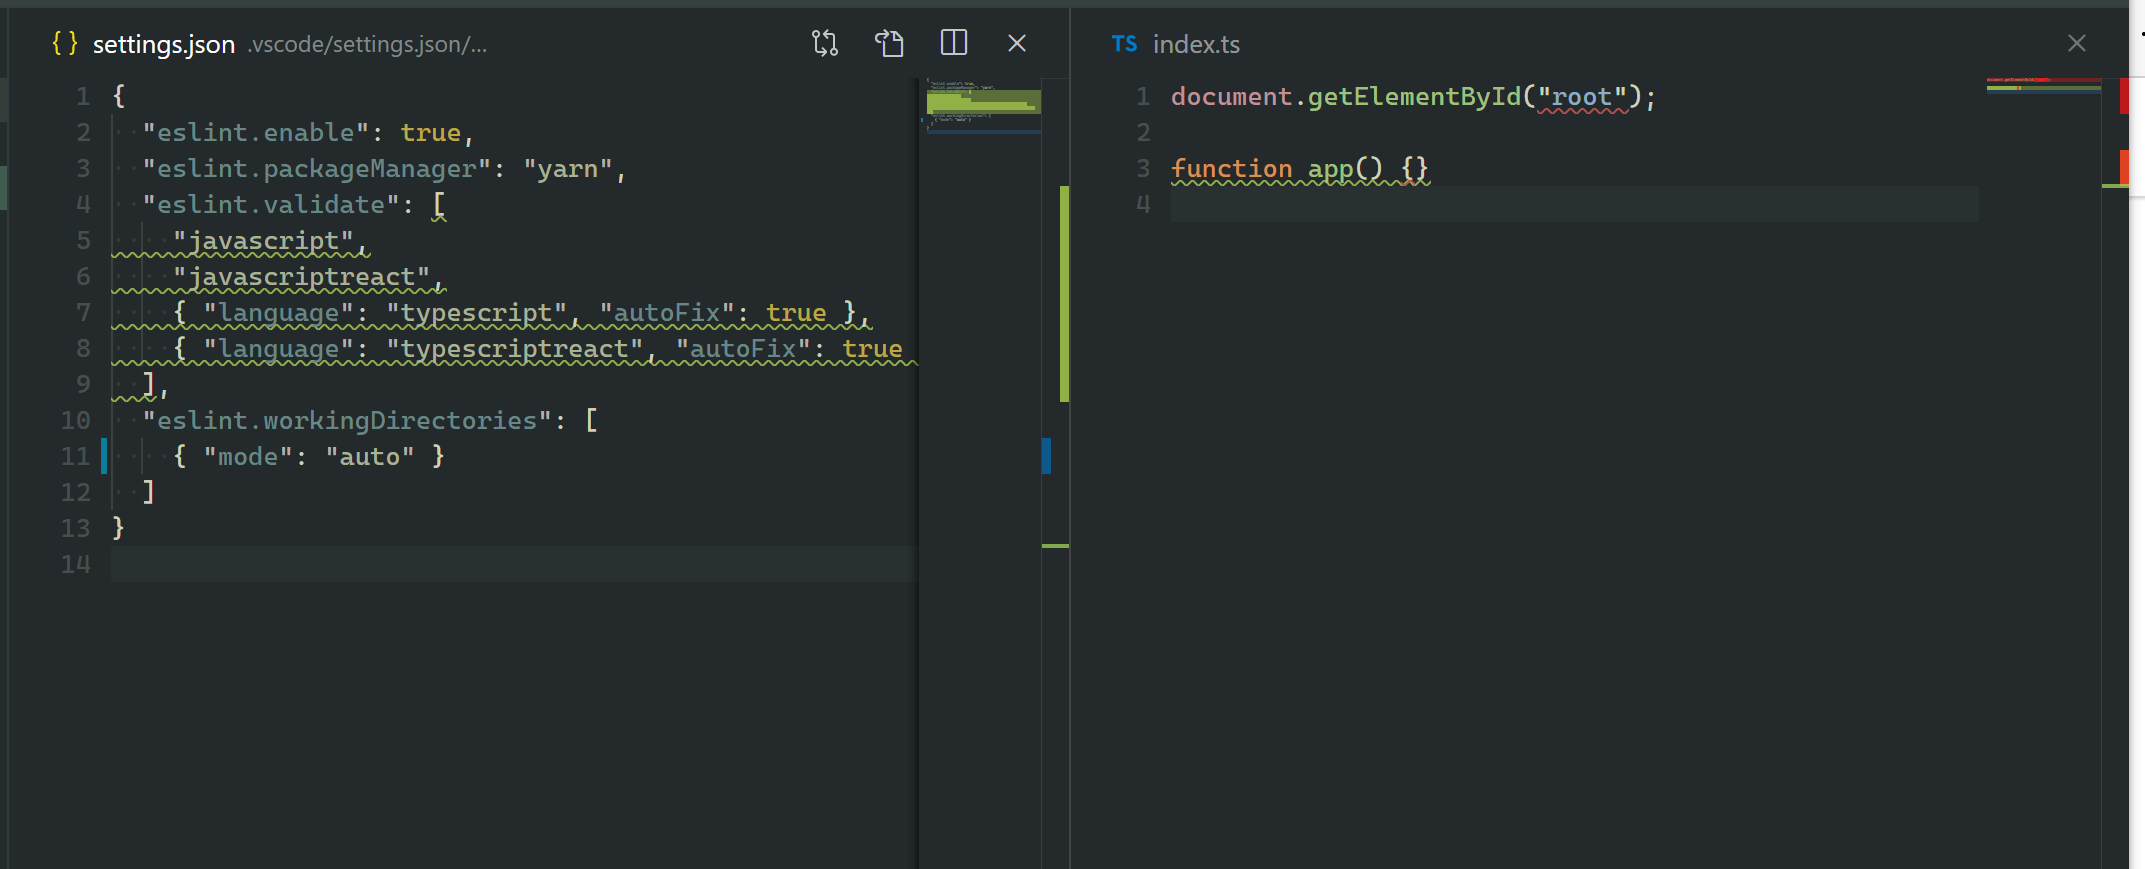Click line number 10 in settings.json gutter

coord(75,421)
